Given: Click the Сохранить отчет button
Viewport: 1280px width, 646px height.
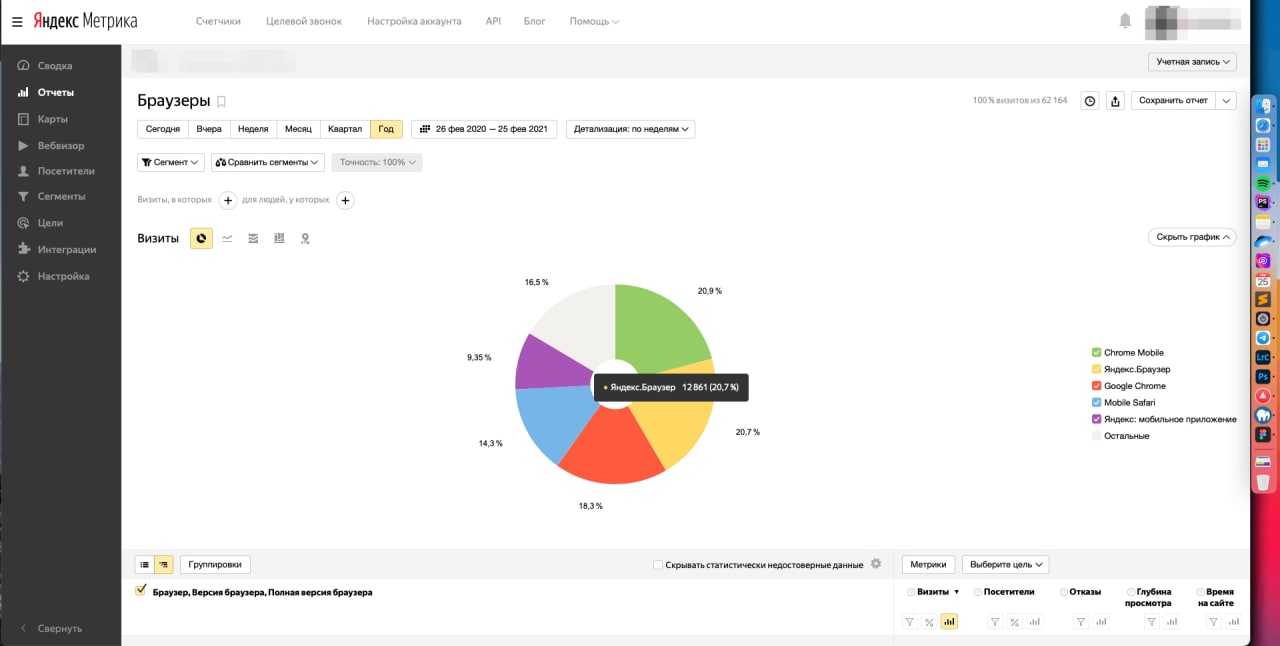Looking at the screenshot, I should pyautogui.click(x=1174, y=101).
